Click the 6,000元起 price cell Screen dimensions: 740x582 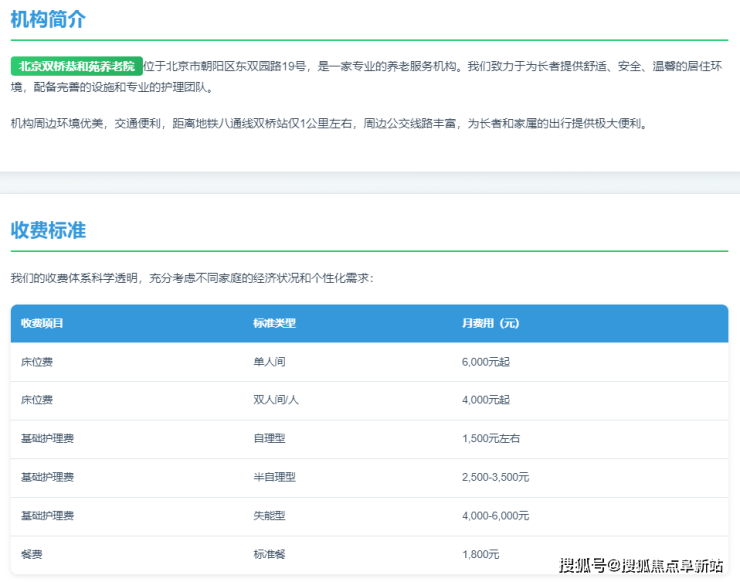[x=485, y=361]
